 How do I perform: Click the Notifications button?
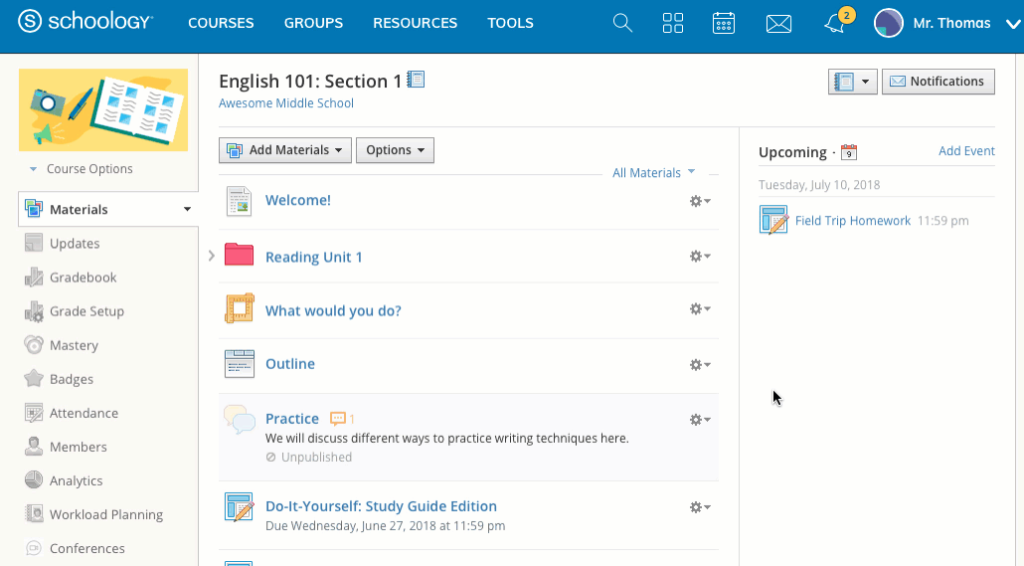937,81
